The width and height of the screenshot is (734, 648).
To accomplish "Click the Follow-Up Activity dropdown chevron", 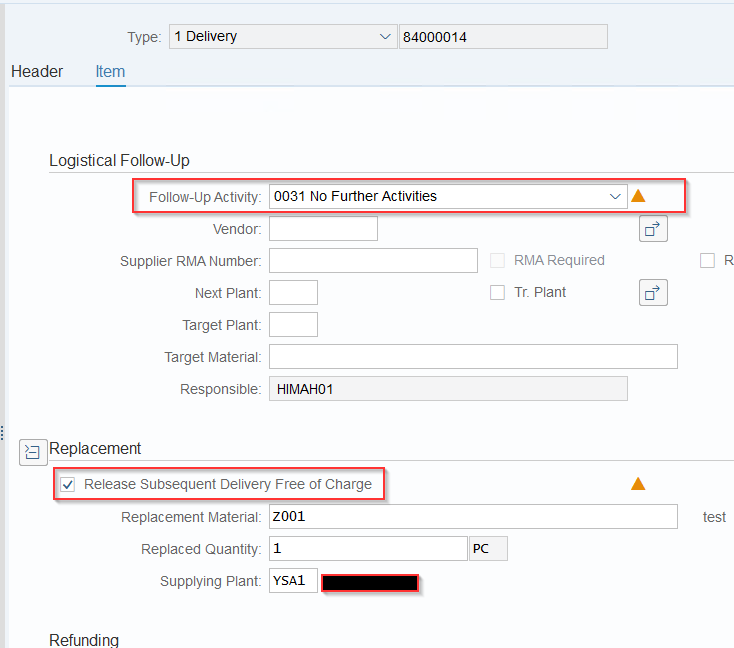I will point(615,196).
